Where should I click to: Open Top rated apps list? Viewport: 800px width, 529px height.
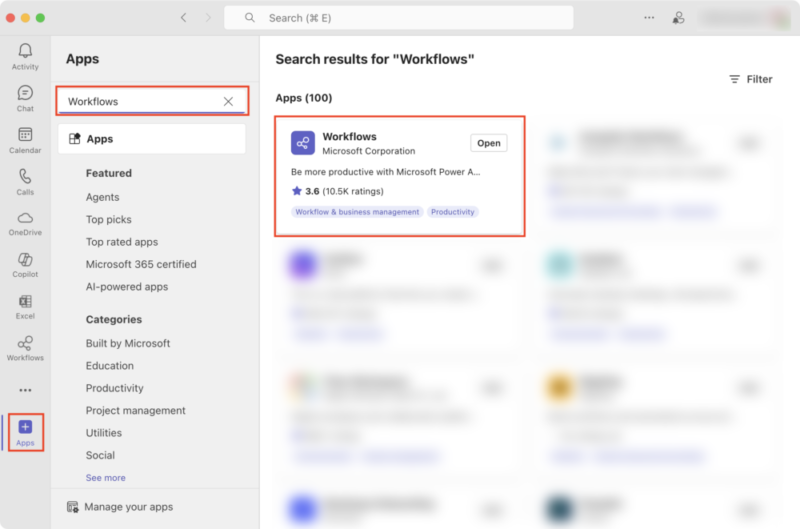point(122,242)
